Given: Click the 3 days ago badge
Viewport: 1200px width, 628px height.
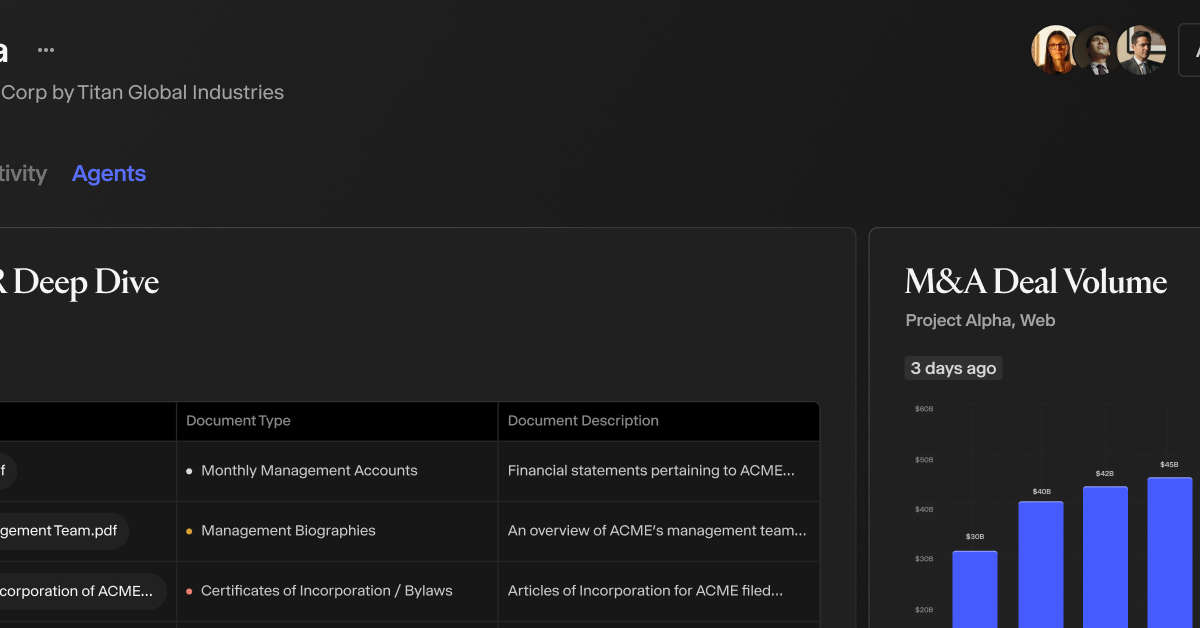Looking at the screenshot, I should pos(953,368).
